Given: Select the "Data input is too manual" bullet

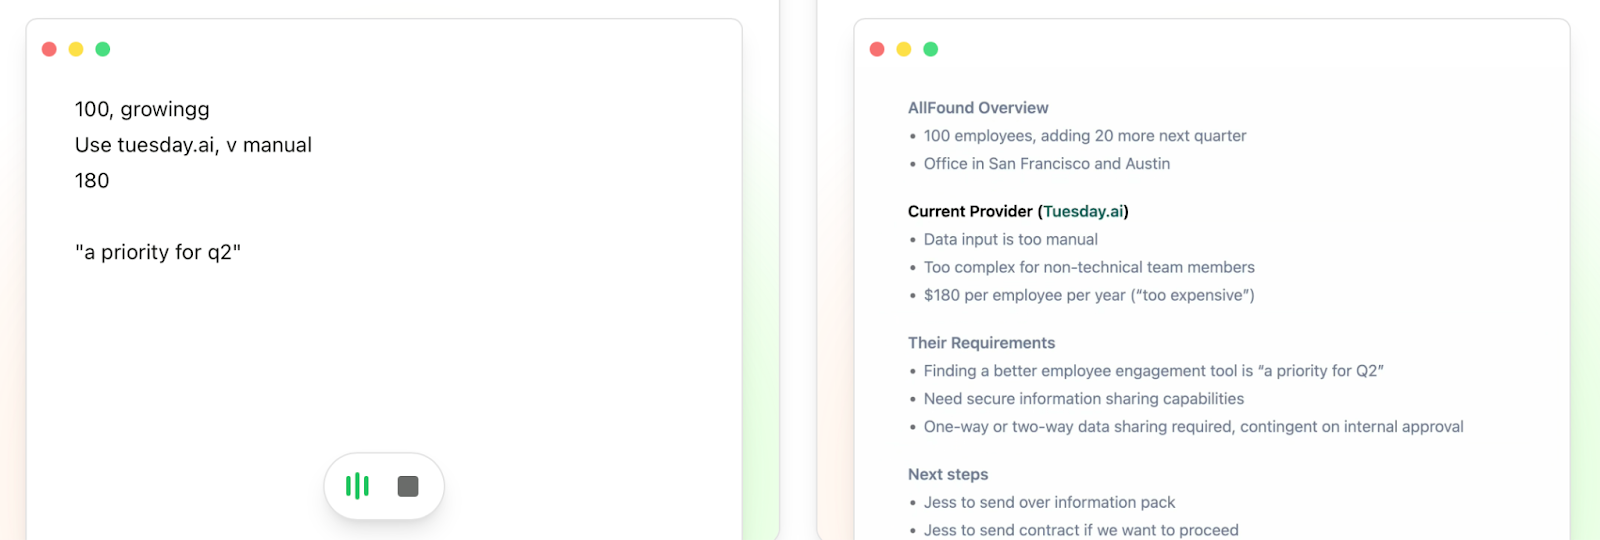Looking at the screenshot, I should click(1010, 239).
